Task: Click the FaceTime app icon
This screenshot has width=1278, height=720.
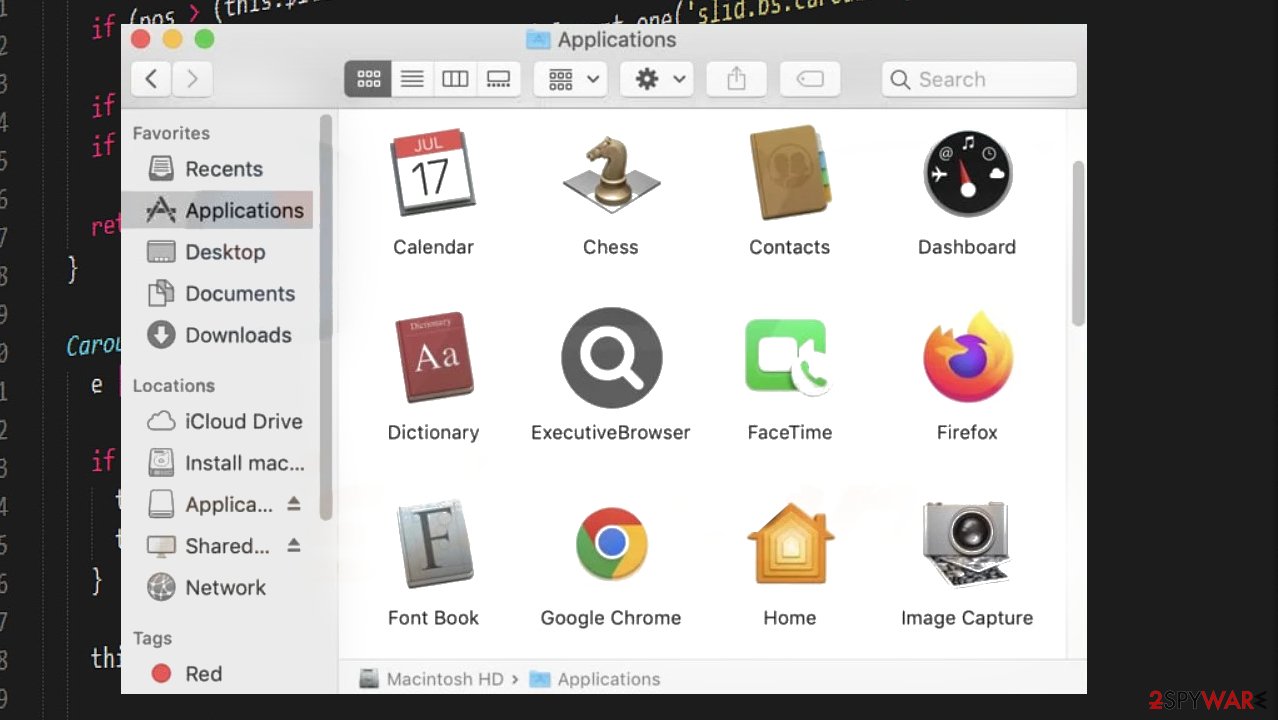Action: tap(789, 357)
